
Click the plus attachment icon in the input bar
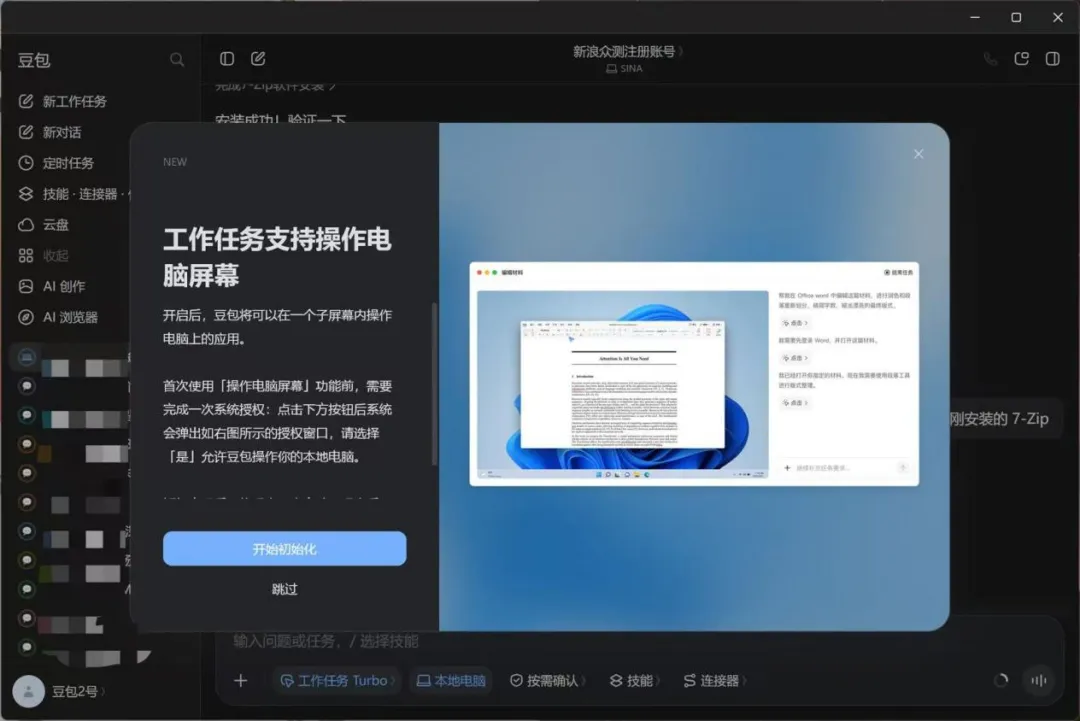pos(240,680)
